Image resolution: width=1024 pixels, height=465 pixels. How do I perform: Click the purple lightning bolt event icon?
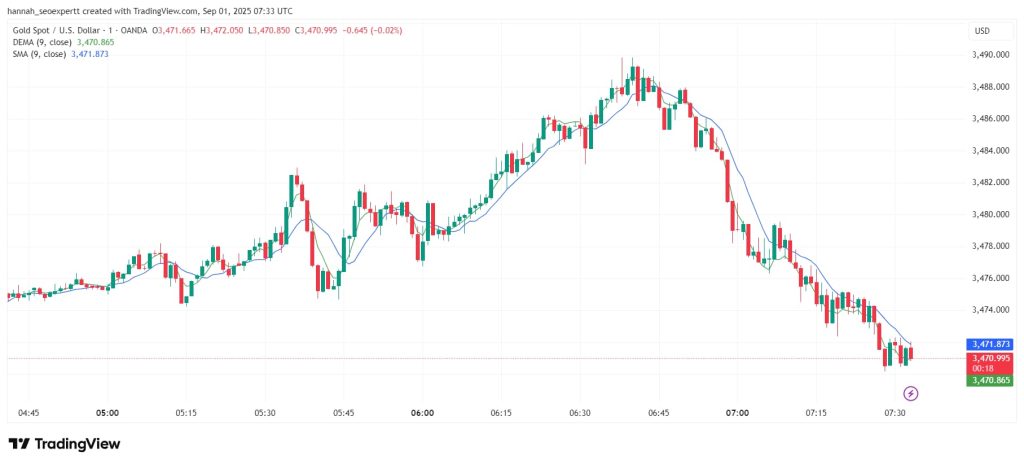pyautogui.click(x=911, y=393)
